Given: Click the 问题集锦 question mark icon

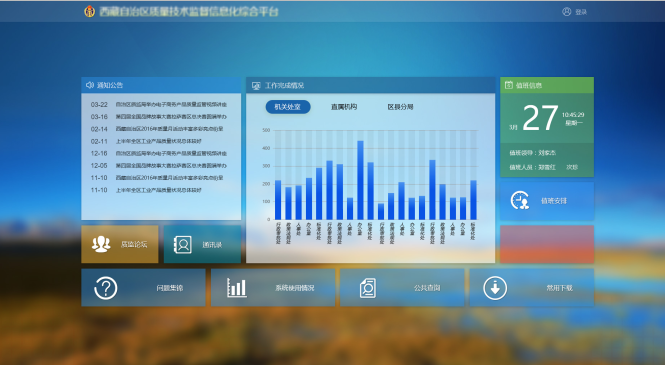Looking at the screenshot, I should [x=106, y=288].
